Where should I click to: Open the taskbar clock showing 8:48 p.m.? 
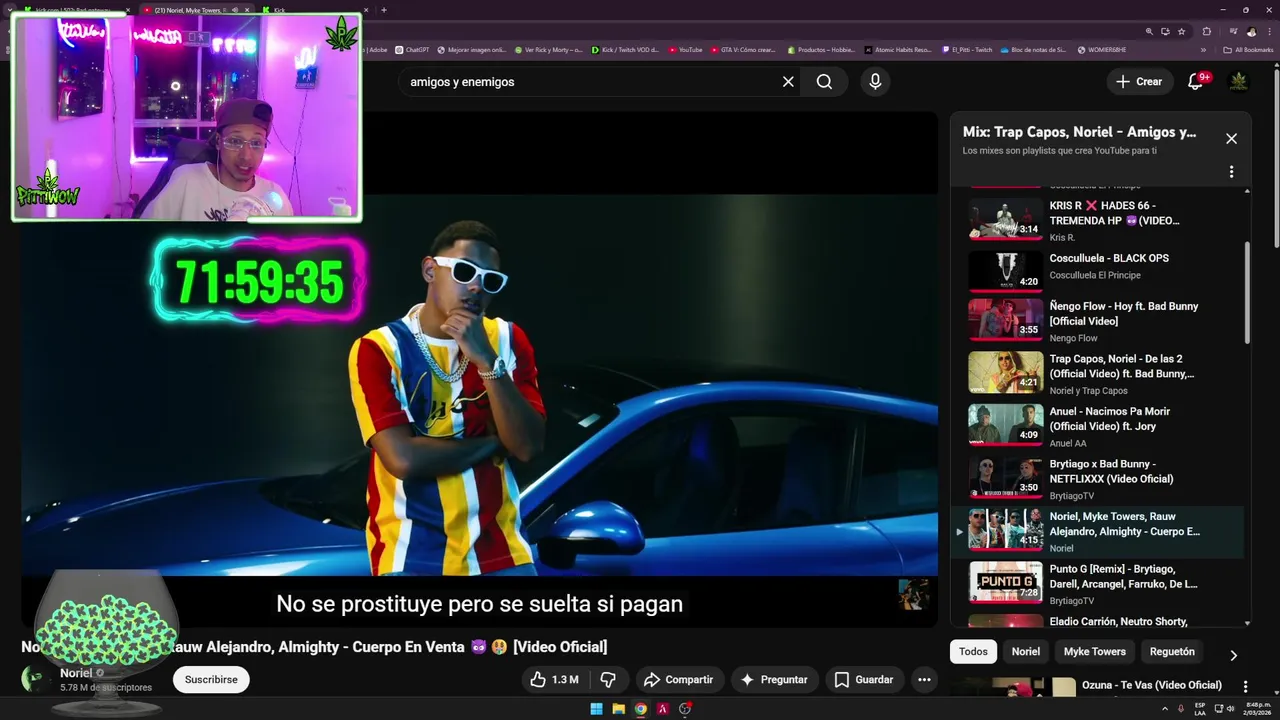pos(1258,709)
